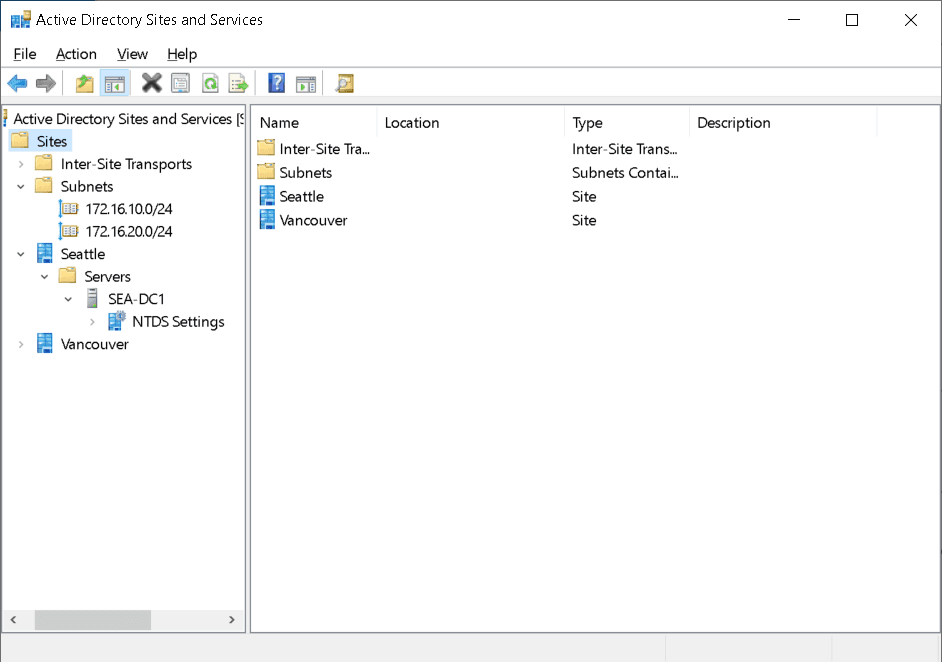Minimize the Sites and Services window
Screen dimensions: 942x662
click(794, 20)
